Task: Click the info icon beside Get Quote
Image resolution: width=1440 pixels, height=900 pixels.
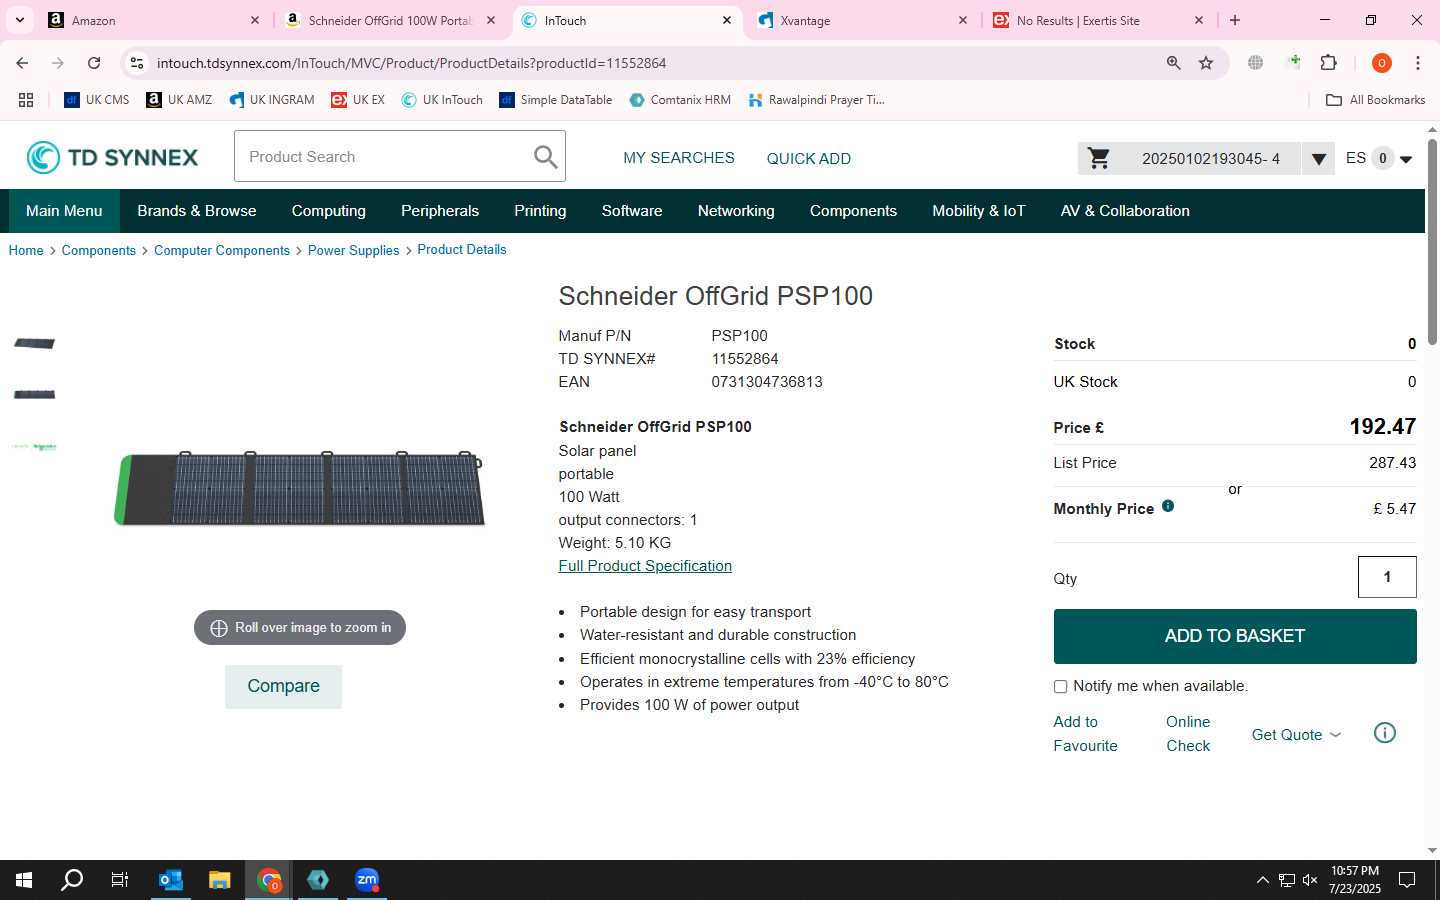Action: pyautogui.click(x=1385, y=733)
